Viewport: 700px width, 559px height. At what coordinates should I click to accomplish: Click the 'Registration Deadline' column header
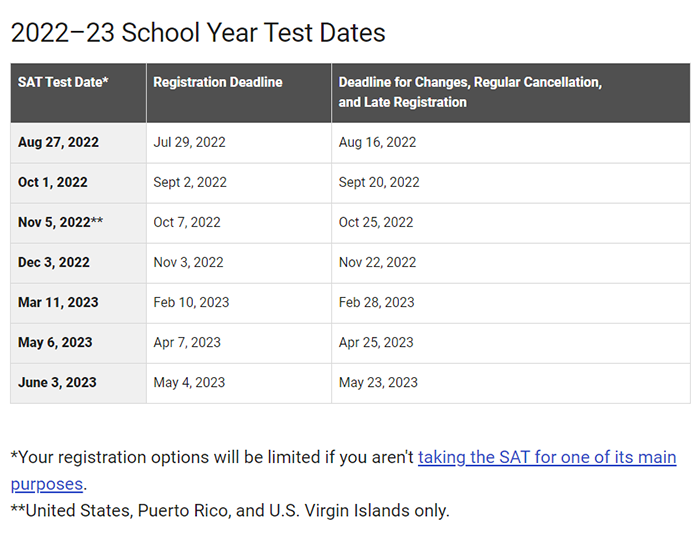[x=218, y=82]
